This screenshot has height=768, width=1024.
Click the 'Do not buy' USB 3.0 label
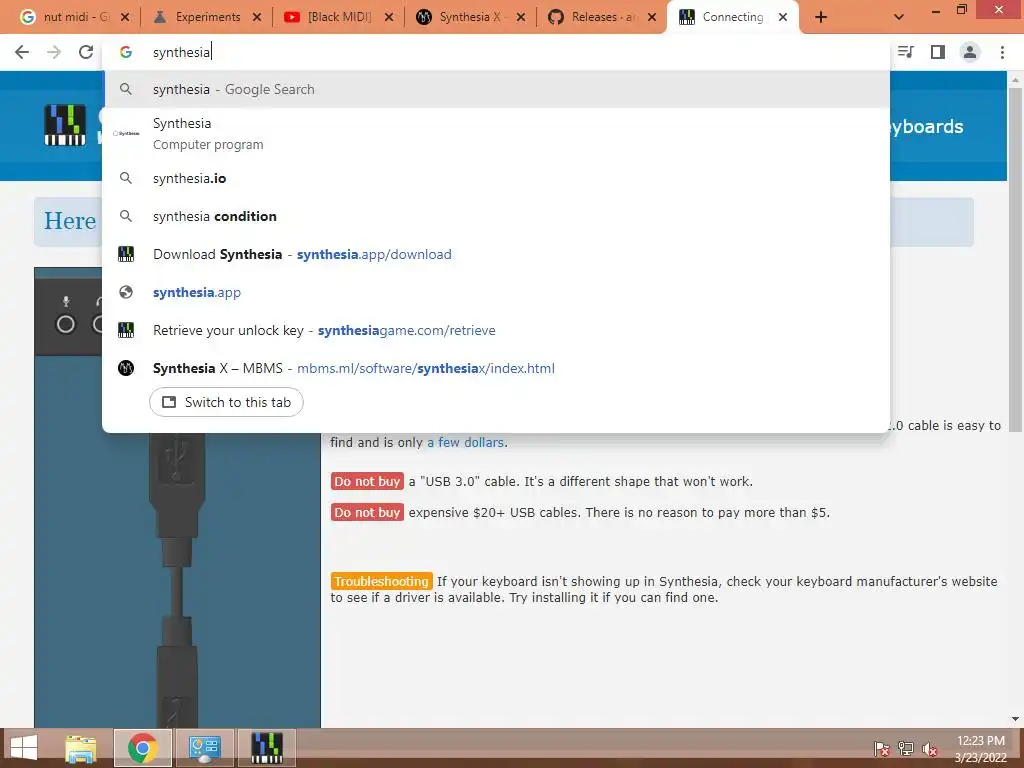(367, 481)
